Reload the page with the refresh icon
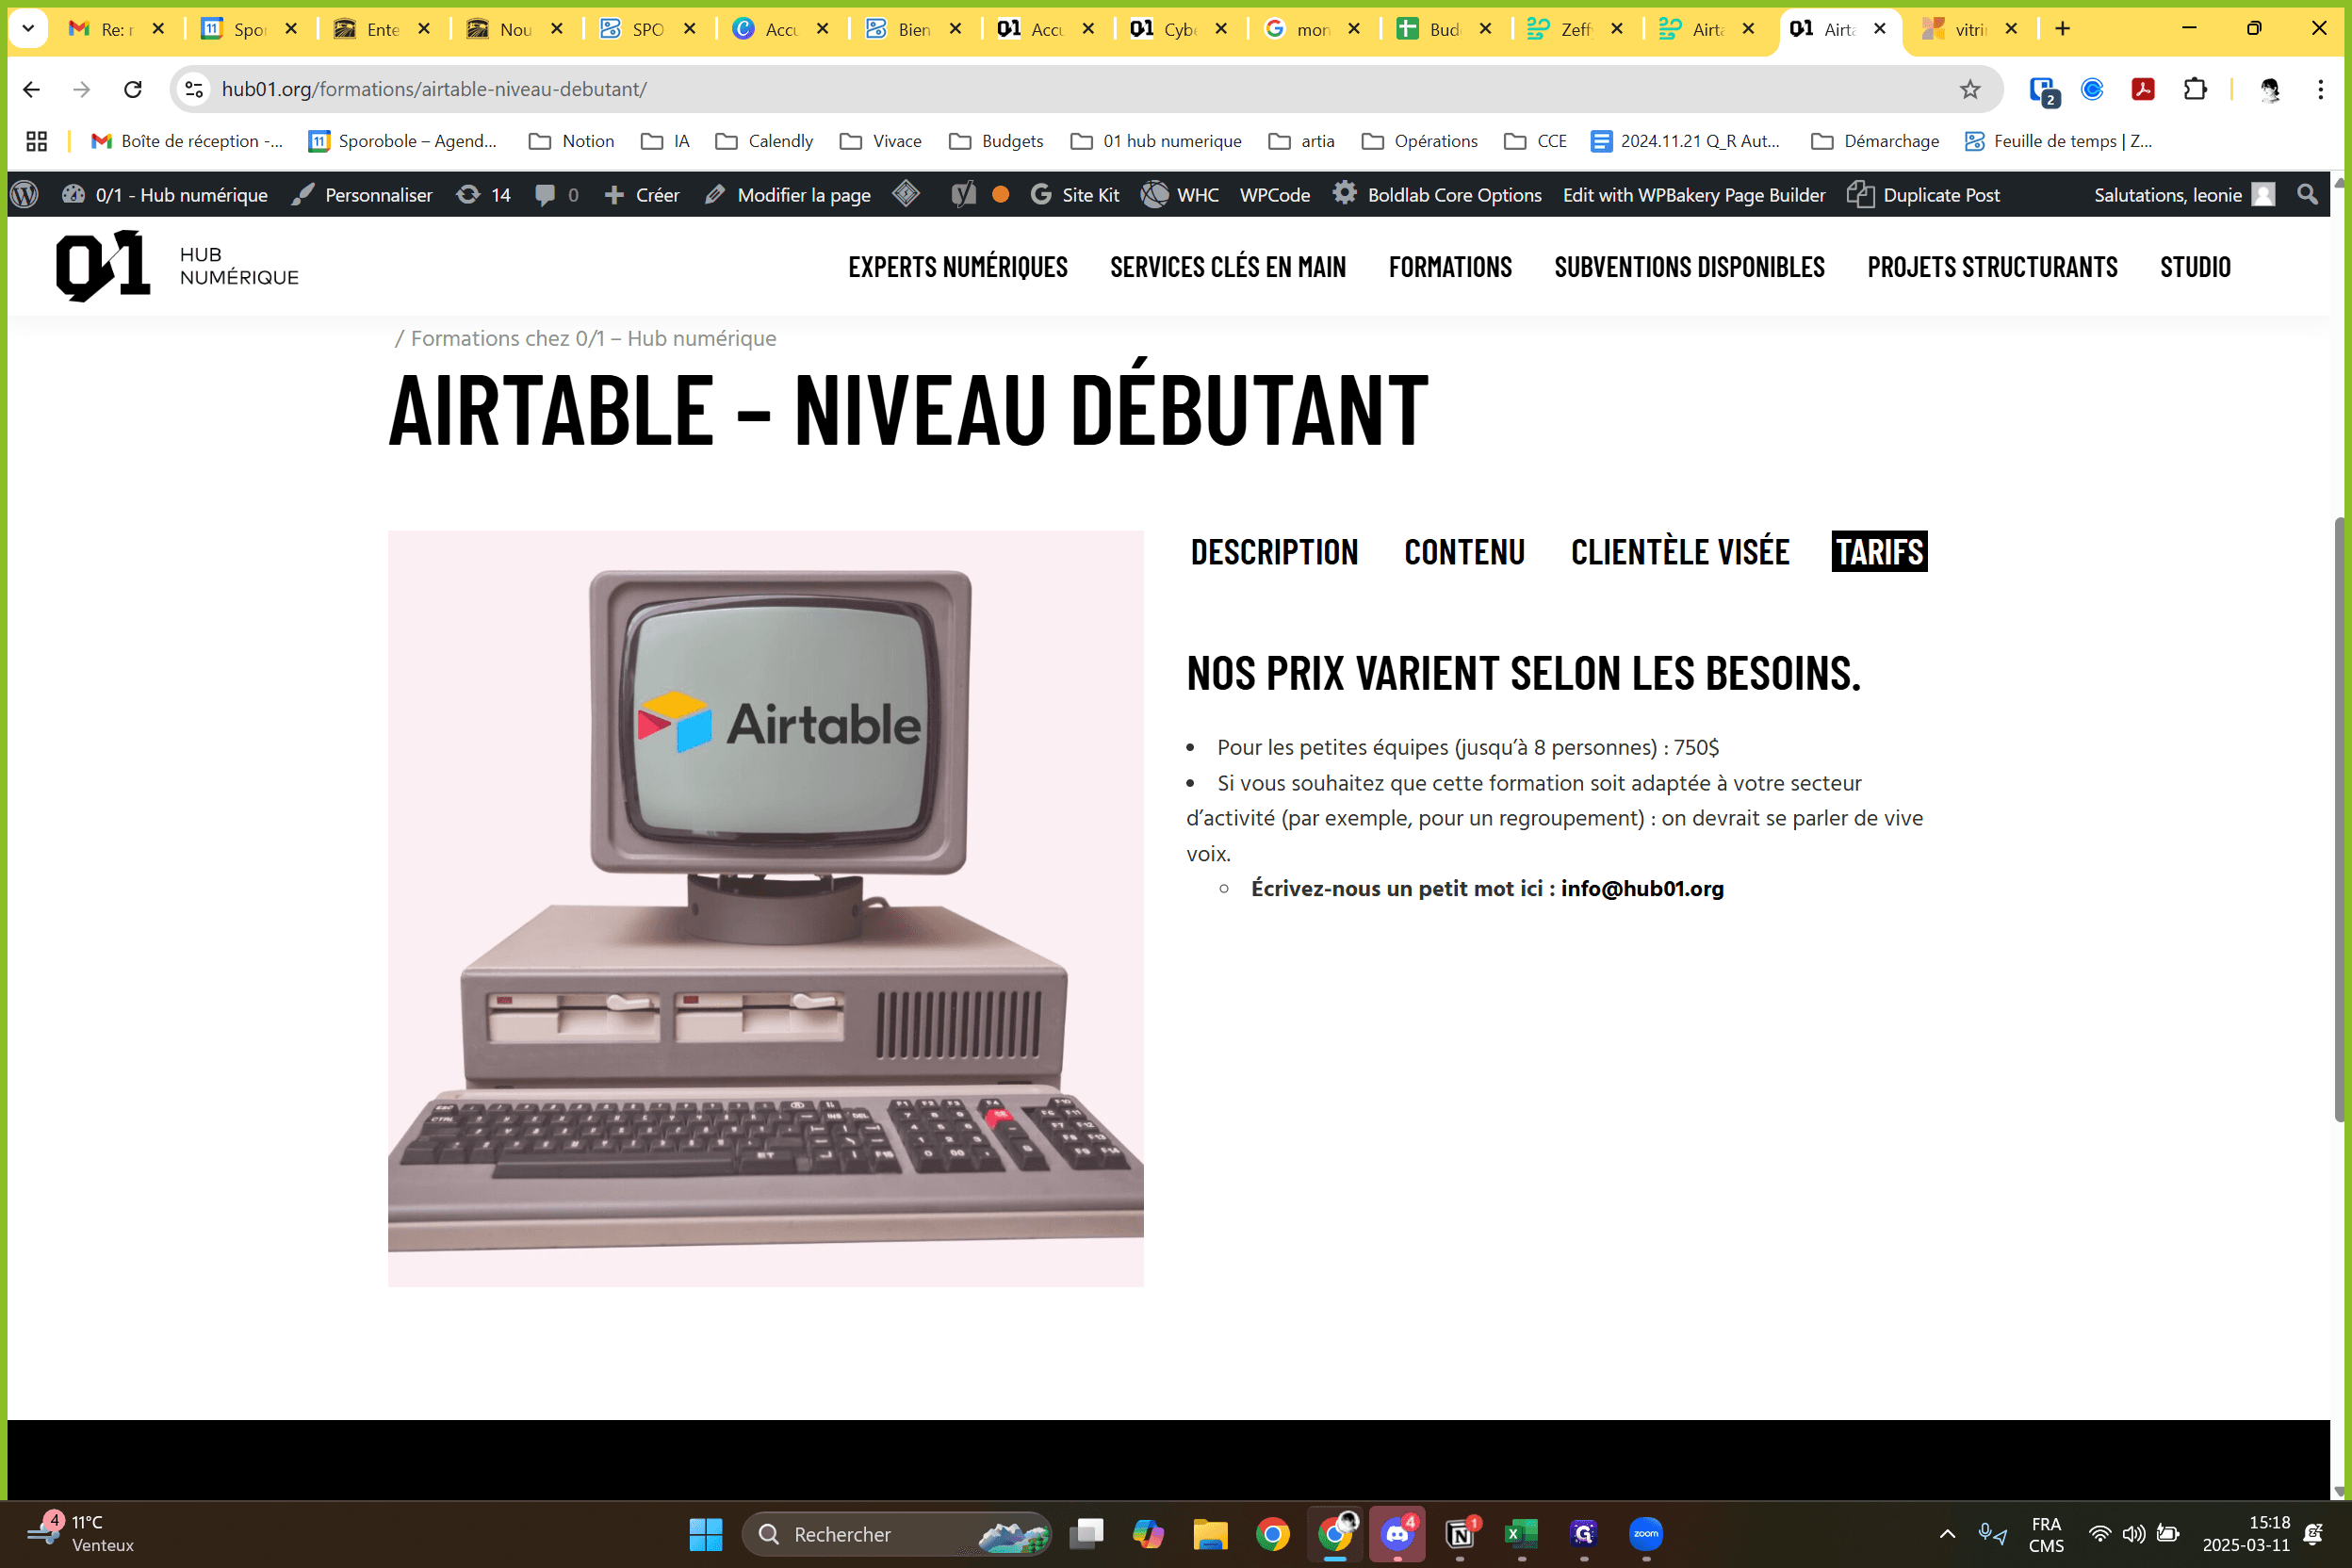This screenshot has height=1568, width=2352. click(x=132, y=89)
